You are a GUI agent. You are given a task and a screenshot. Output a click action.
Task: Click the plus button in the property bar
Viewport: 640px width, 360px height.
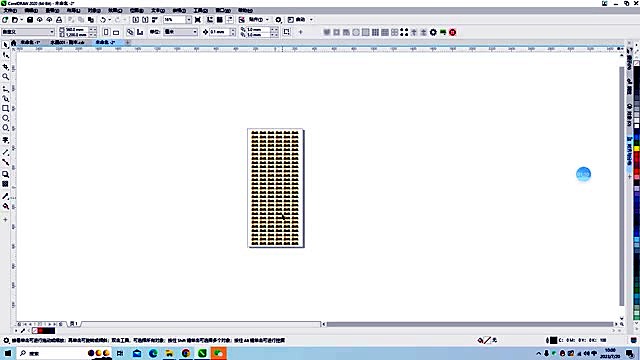301,32
